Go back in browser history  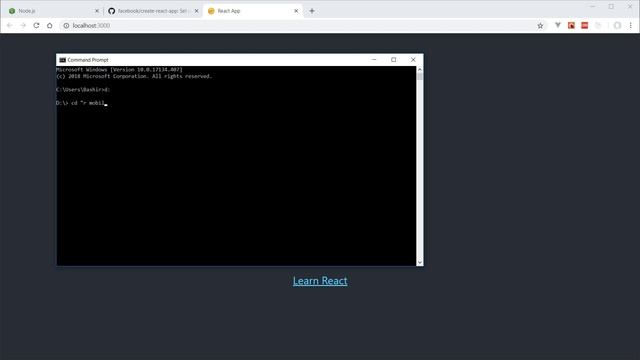[10, 25]
